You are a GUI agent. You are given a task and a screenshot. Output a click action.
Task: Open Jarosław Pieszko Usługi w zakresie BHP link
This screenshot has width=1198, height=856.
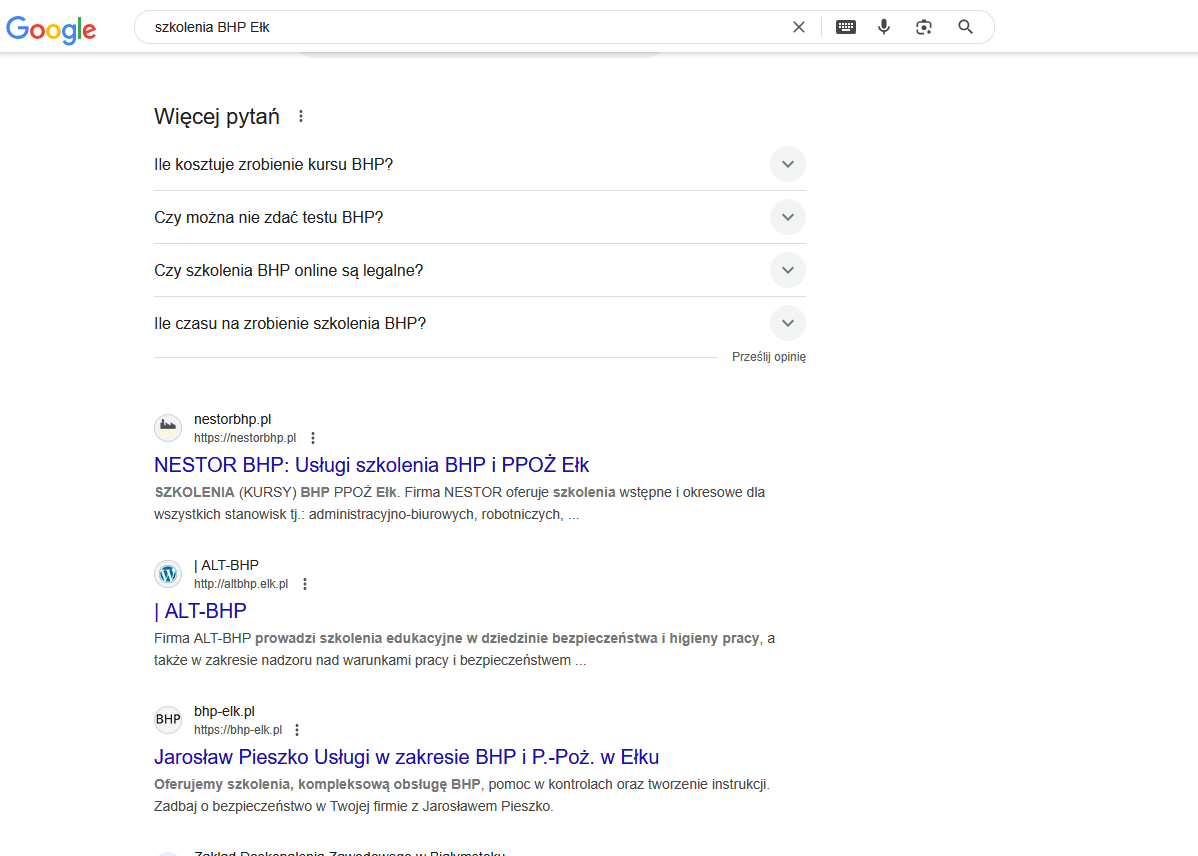[x=406, y=757]
